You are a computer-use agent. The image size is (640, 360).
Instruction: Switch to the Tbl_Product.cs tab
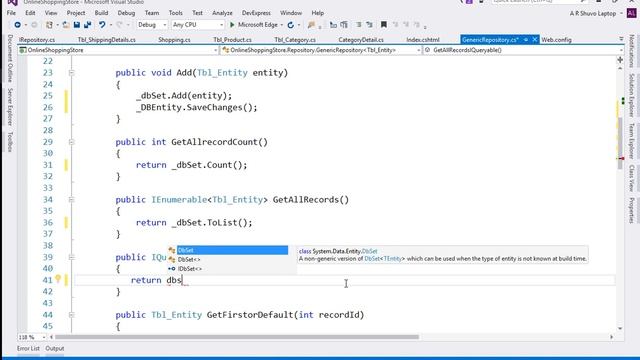(232, 40)
